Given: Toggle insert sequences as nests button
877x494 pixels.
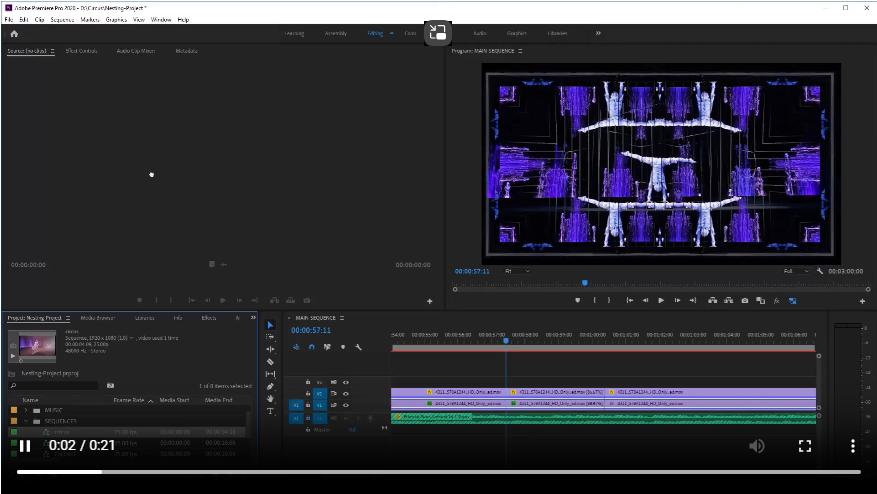Looking at the screenshot, I should click(296, 347).
